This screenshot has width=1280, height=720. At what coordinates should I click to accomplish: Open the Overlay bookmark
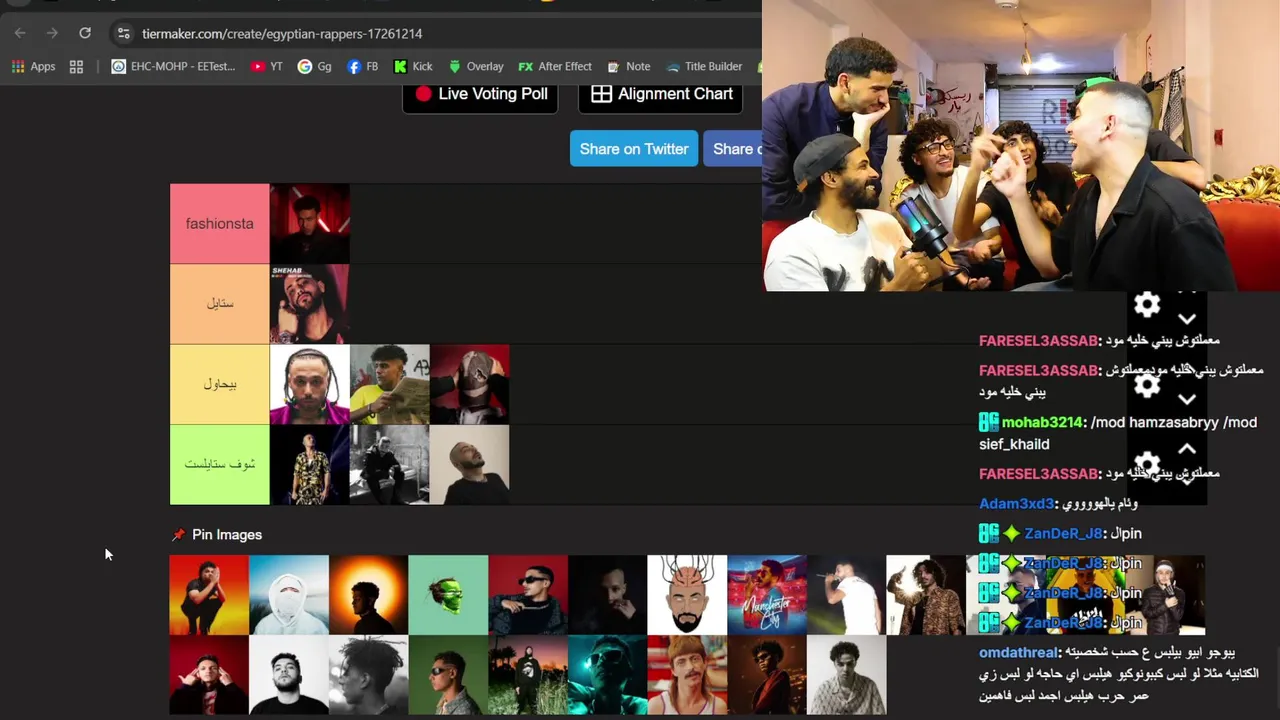point(475,66)
